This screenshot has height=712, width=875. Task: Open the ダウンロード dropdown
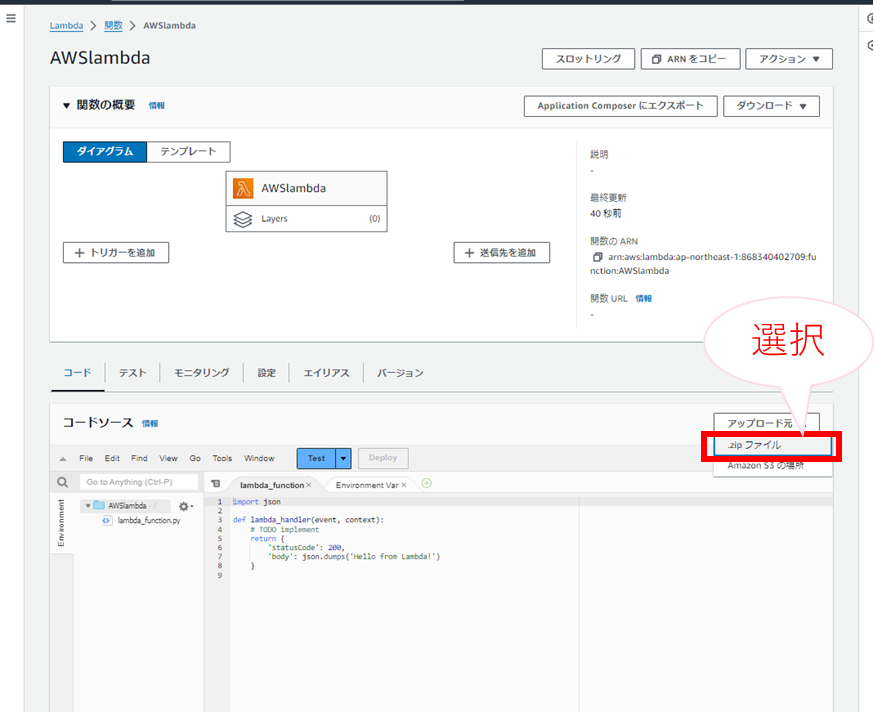(771, 106)
